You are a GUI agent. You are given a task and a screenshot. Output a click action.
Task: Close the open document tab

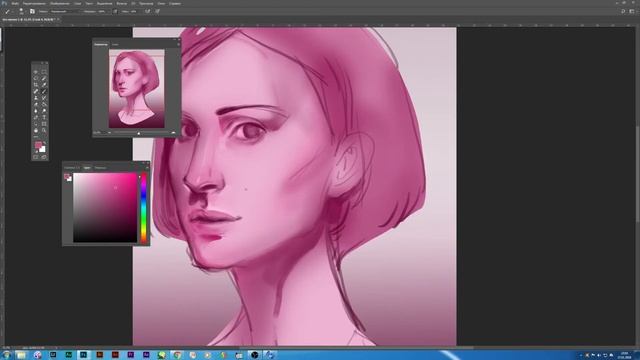click(58, 19)
